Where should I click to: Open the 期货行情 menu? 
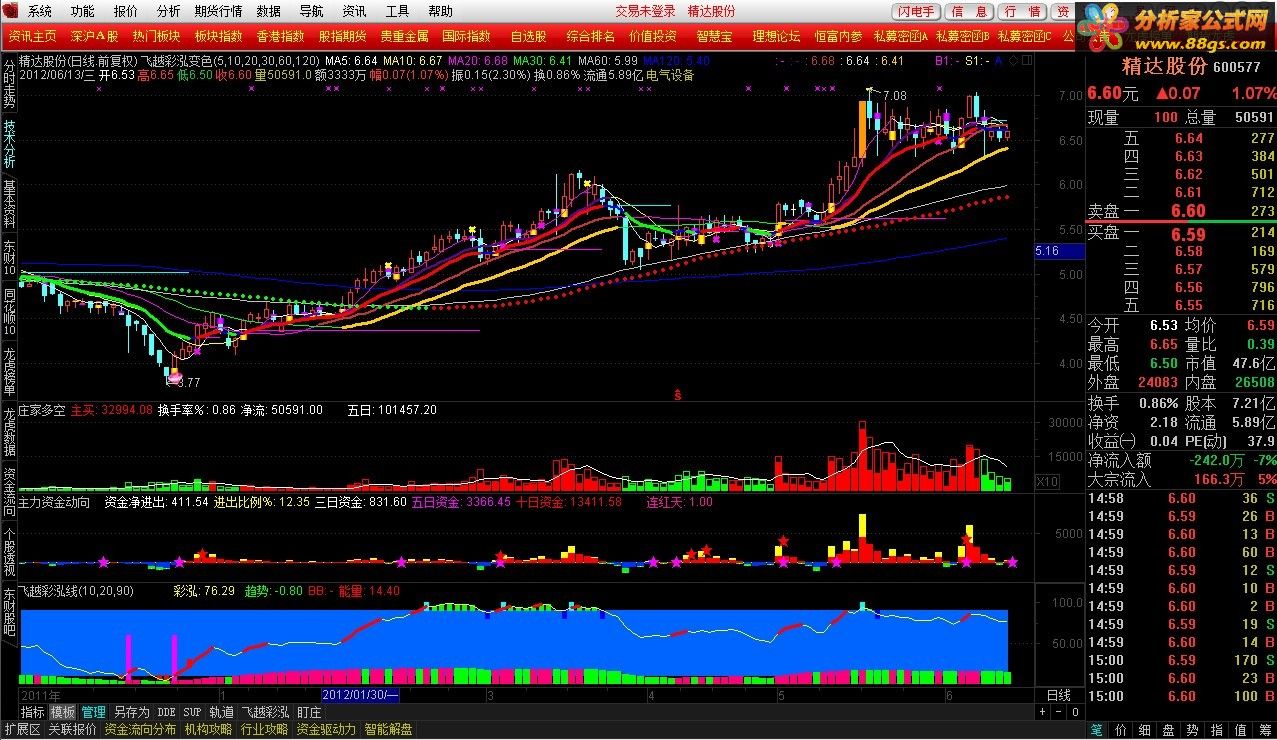[x=218, y=11]
